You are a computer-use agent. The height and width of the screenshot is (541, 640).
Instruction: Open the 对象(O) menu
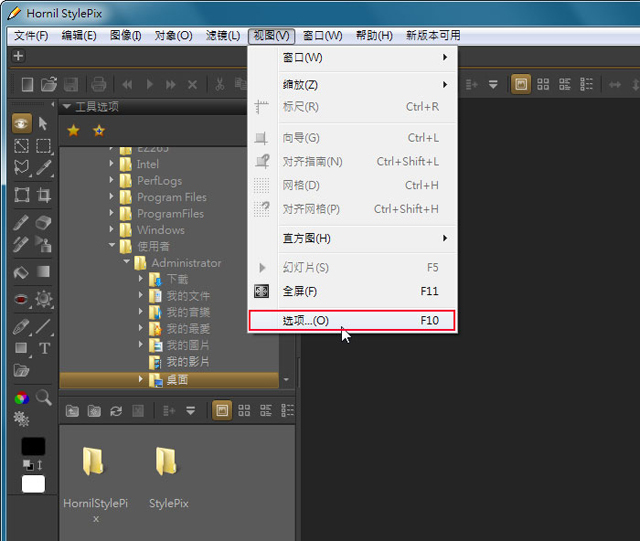[173, 36]
